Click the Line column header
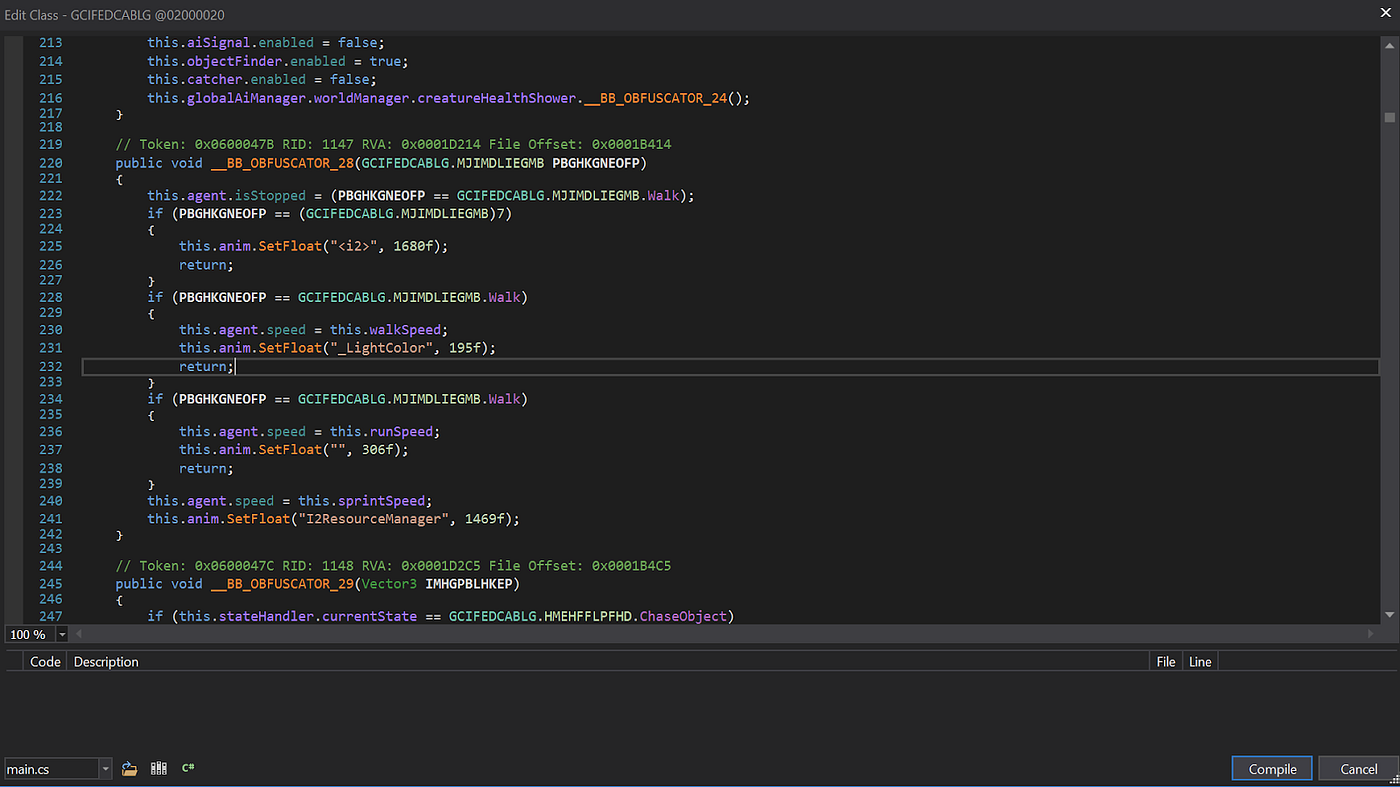 [x=1200, y=661]
